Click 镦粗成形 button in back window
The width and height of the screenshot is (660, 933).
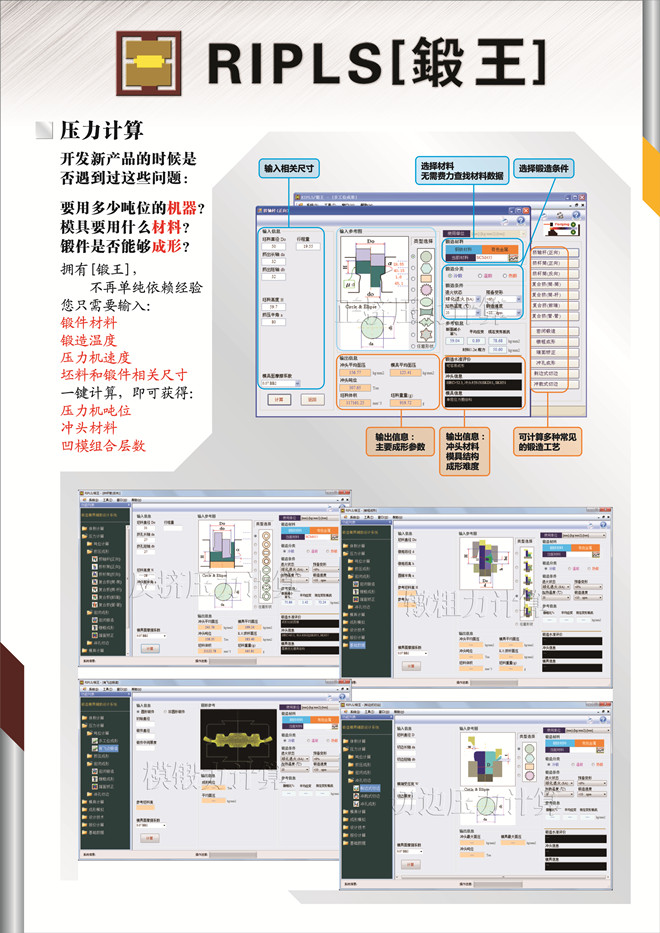click(x=555, y=342)
